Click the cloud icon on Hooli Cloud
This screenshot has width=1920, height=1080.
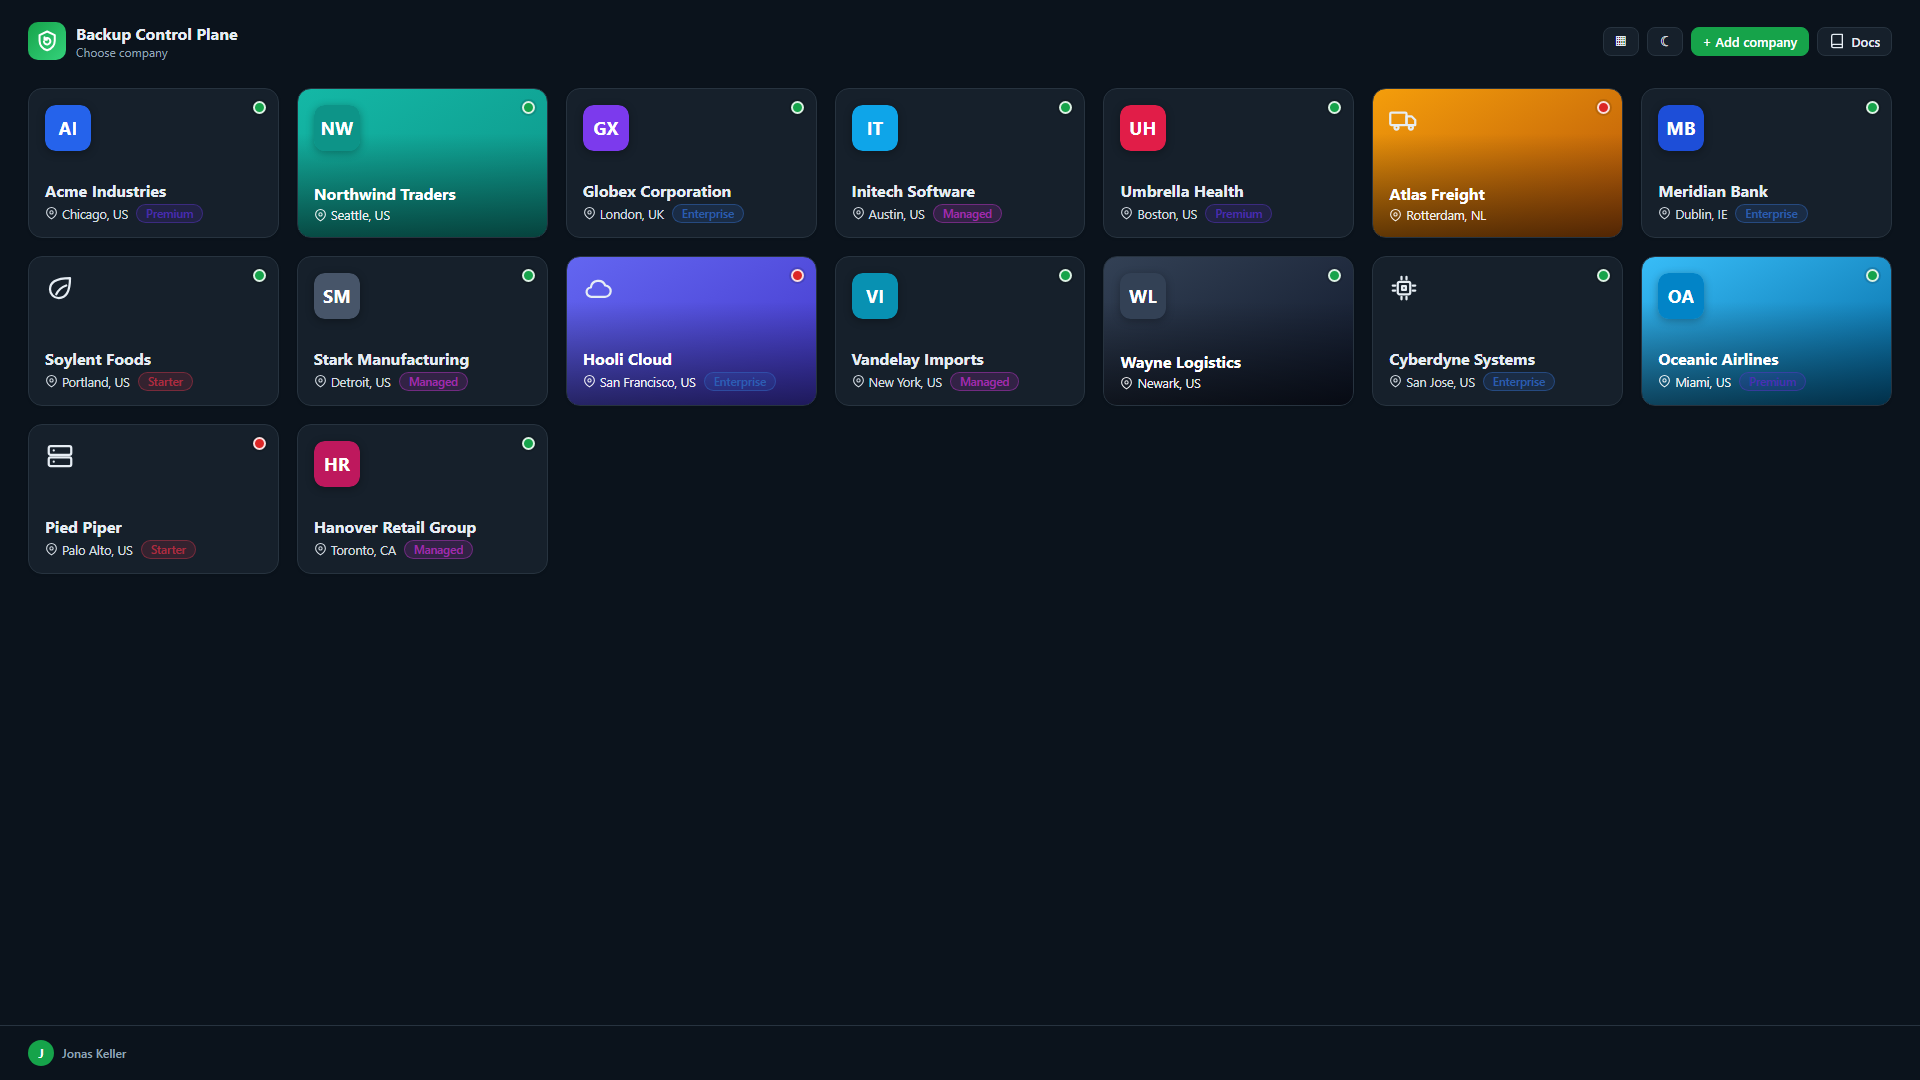coord(599,289)
